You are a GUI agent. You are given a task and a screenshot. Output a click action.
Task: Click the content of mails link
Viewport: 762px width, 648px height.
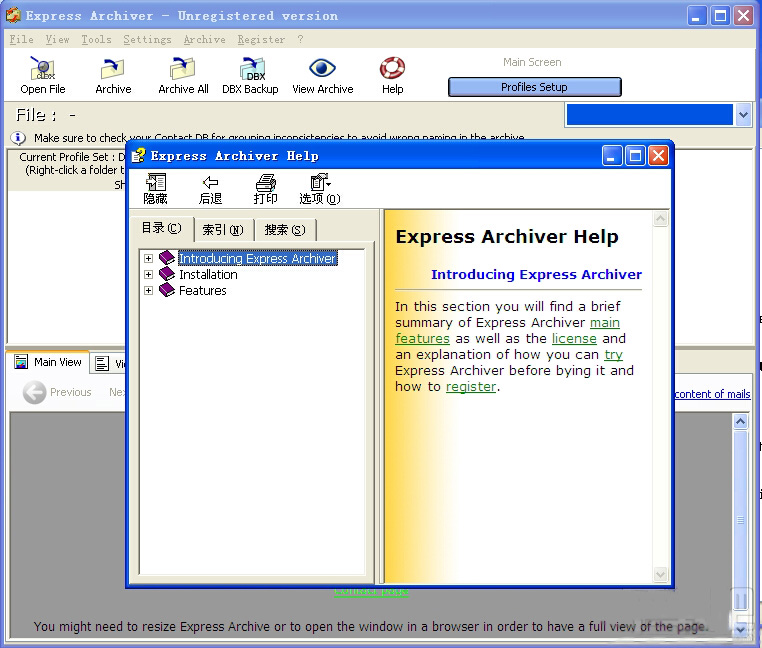pos(712,394)
